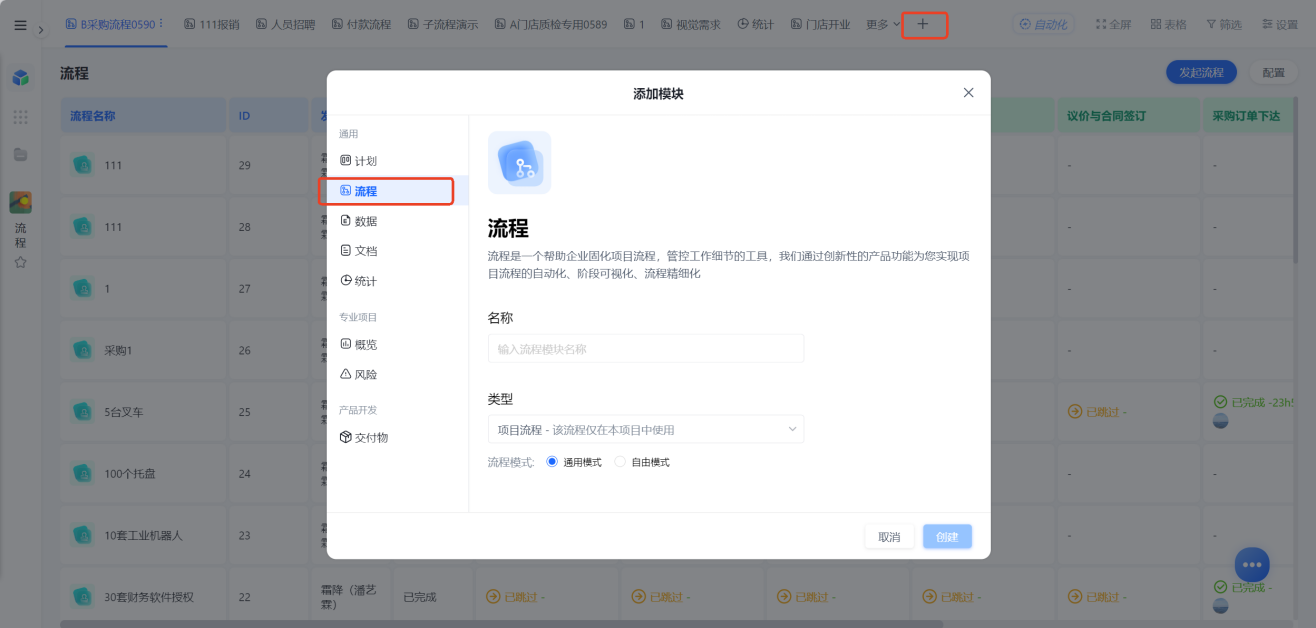Switch to 全屏 fullscreen mode
The width and height of the screenshot is (1316, 628).
click(1113, 24)
